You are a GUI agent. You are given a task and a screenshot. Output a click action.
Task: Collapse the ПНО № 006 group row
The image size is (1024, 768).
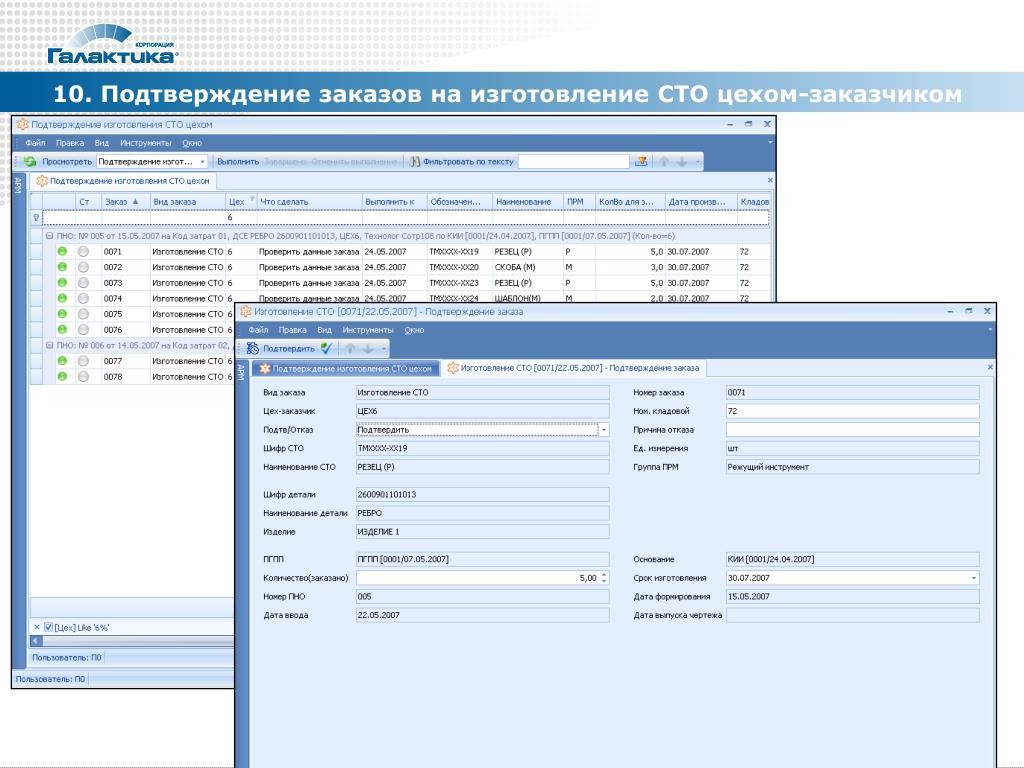[49, 345]
